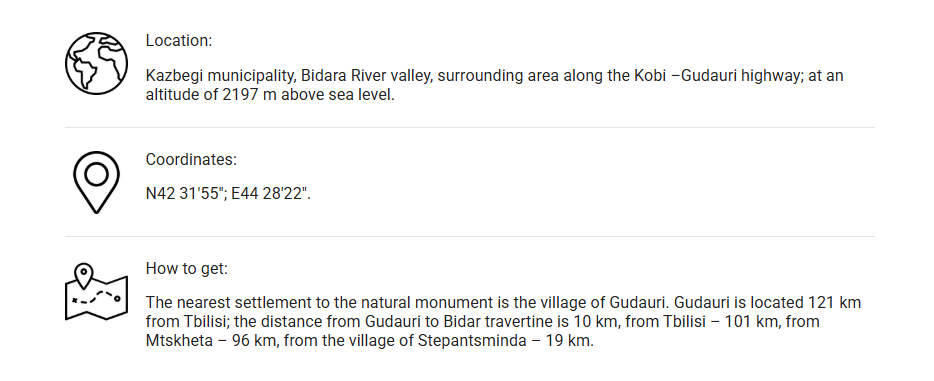Click the divider line below Coordinates section
Image resolution: width=934 pixels, height=381 pixels.
click(470, 236)
